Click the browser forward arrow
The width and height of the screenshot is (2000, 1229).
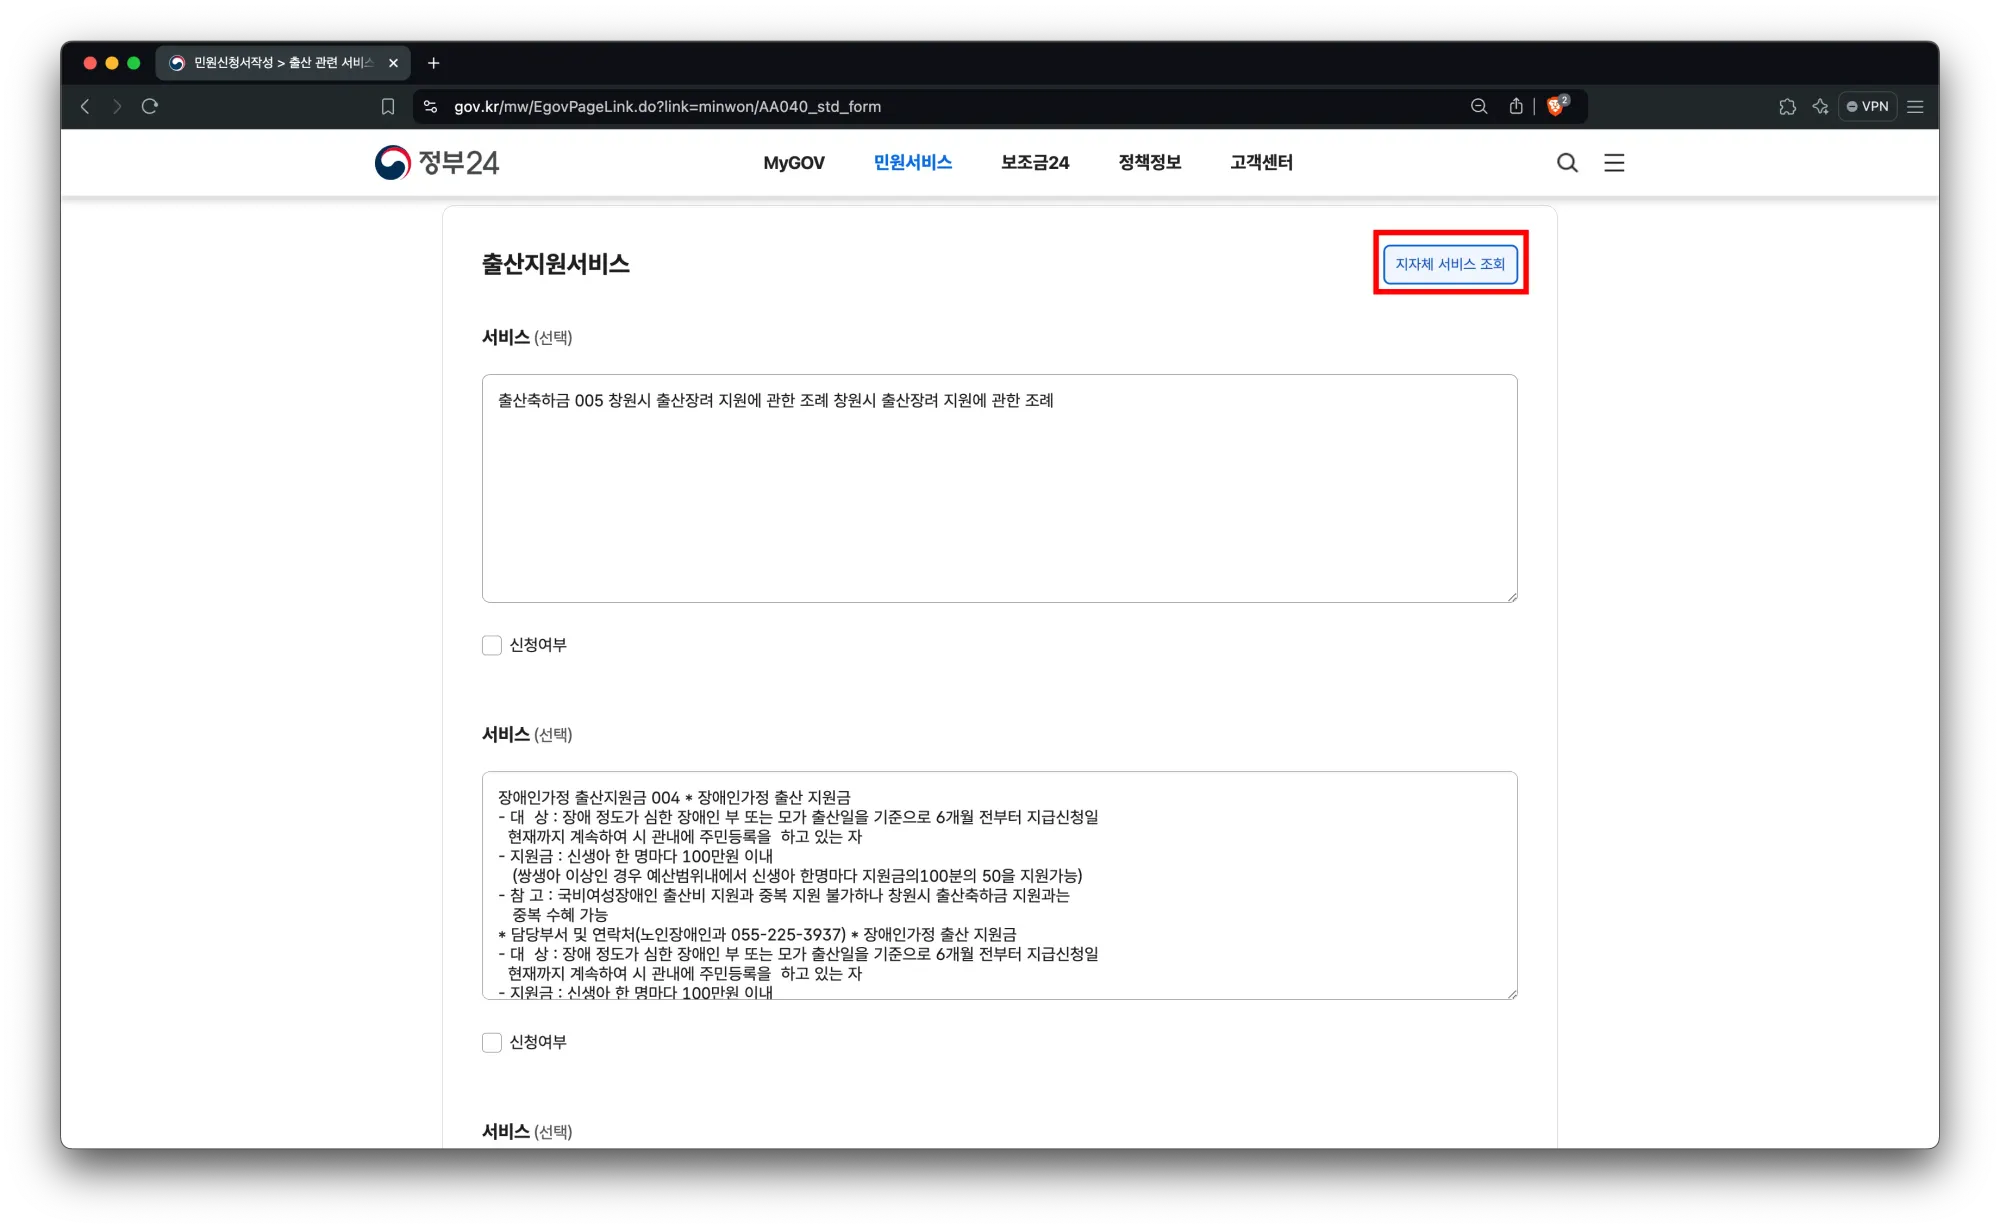click(117, 106)
